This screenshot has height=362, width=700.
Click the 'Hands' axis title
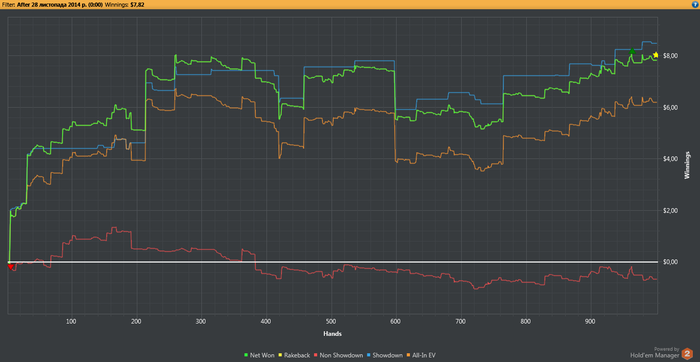(332, 333)
